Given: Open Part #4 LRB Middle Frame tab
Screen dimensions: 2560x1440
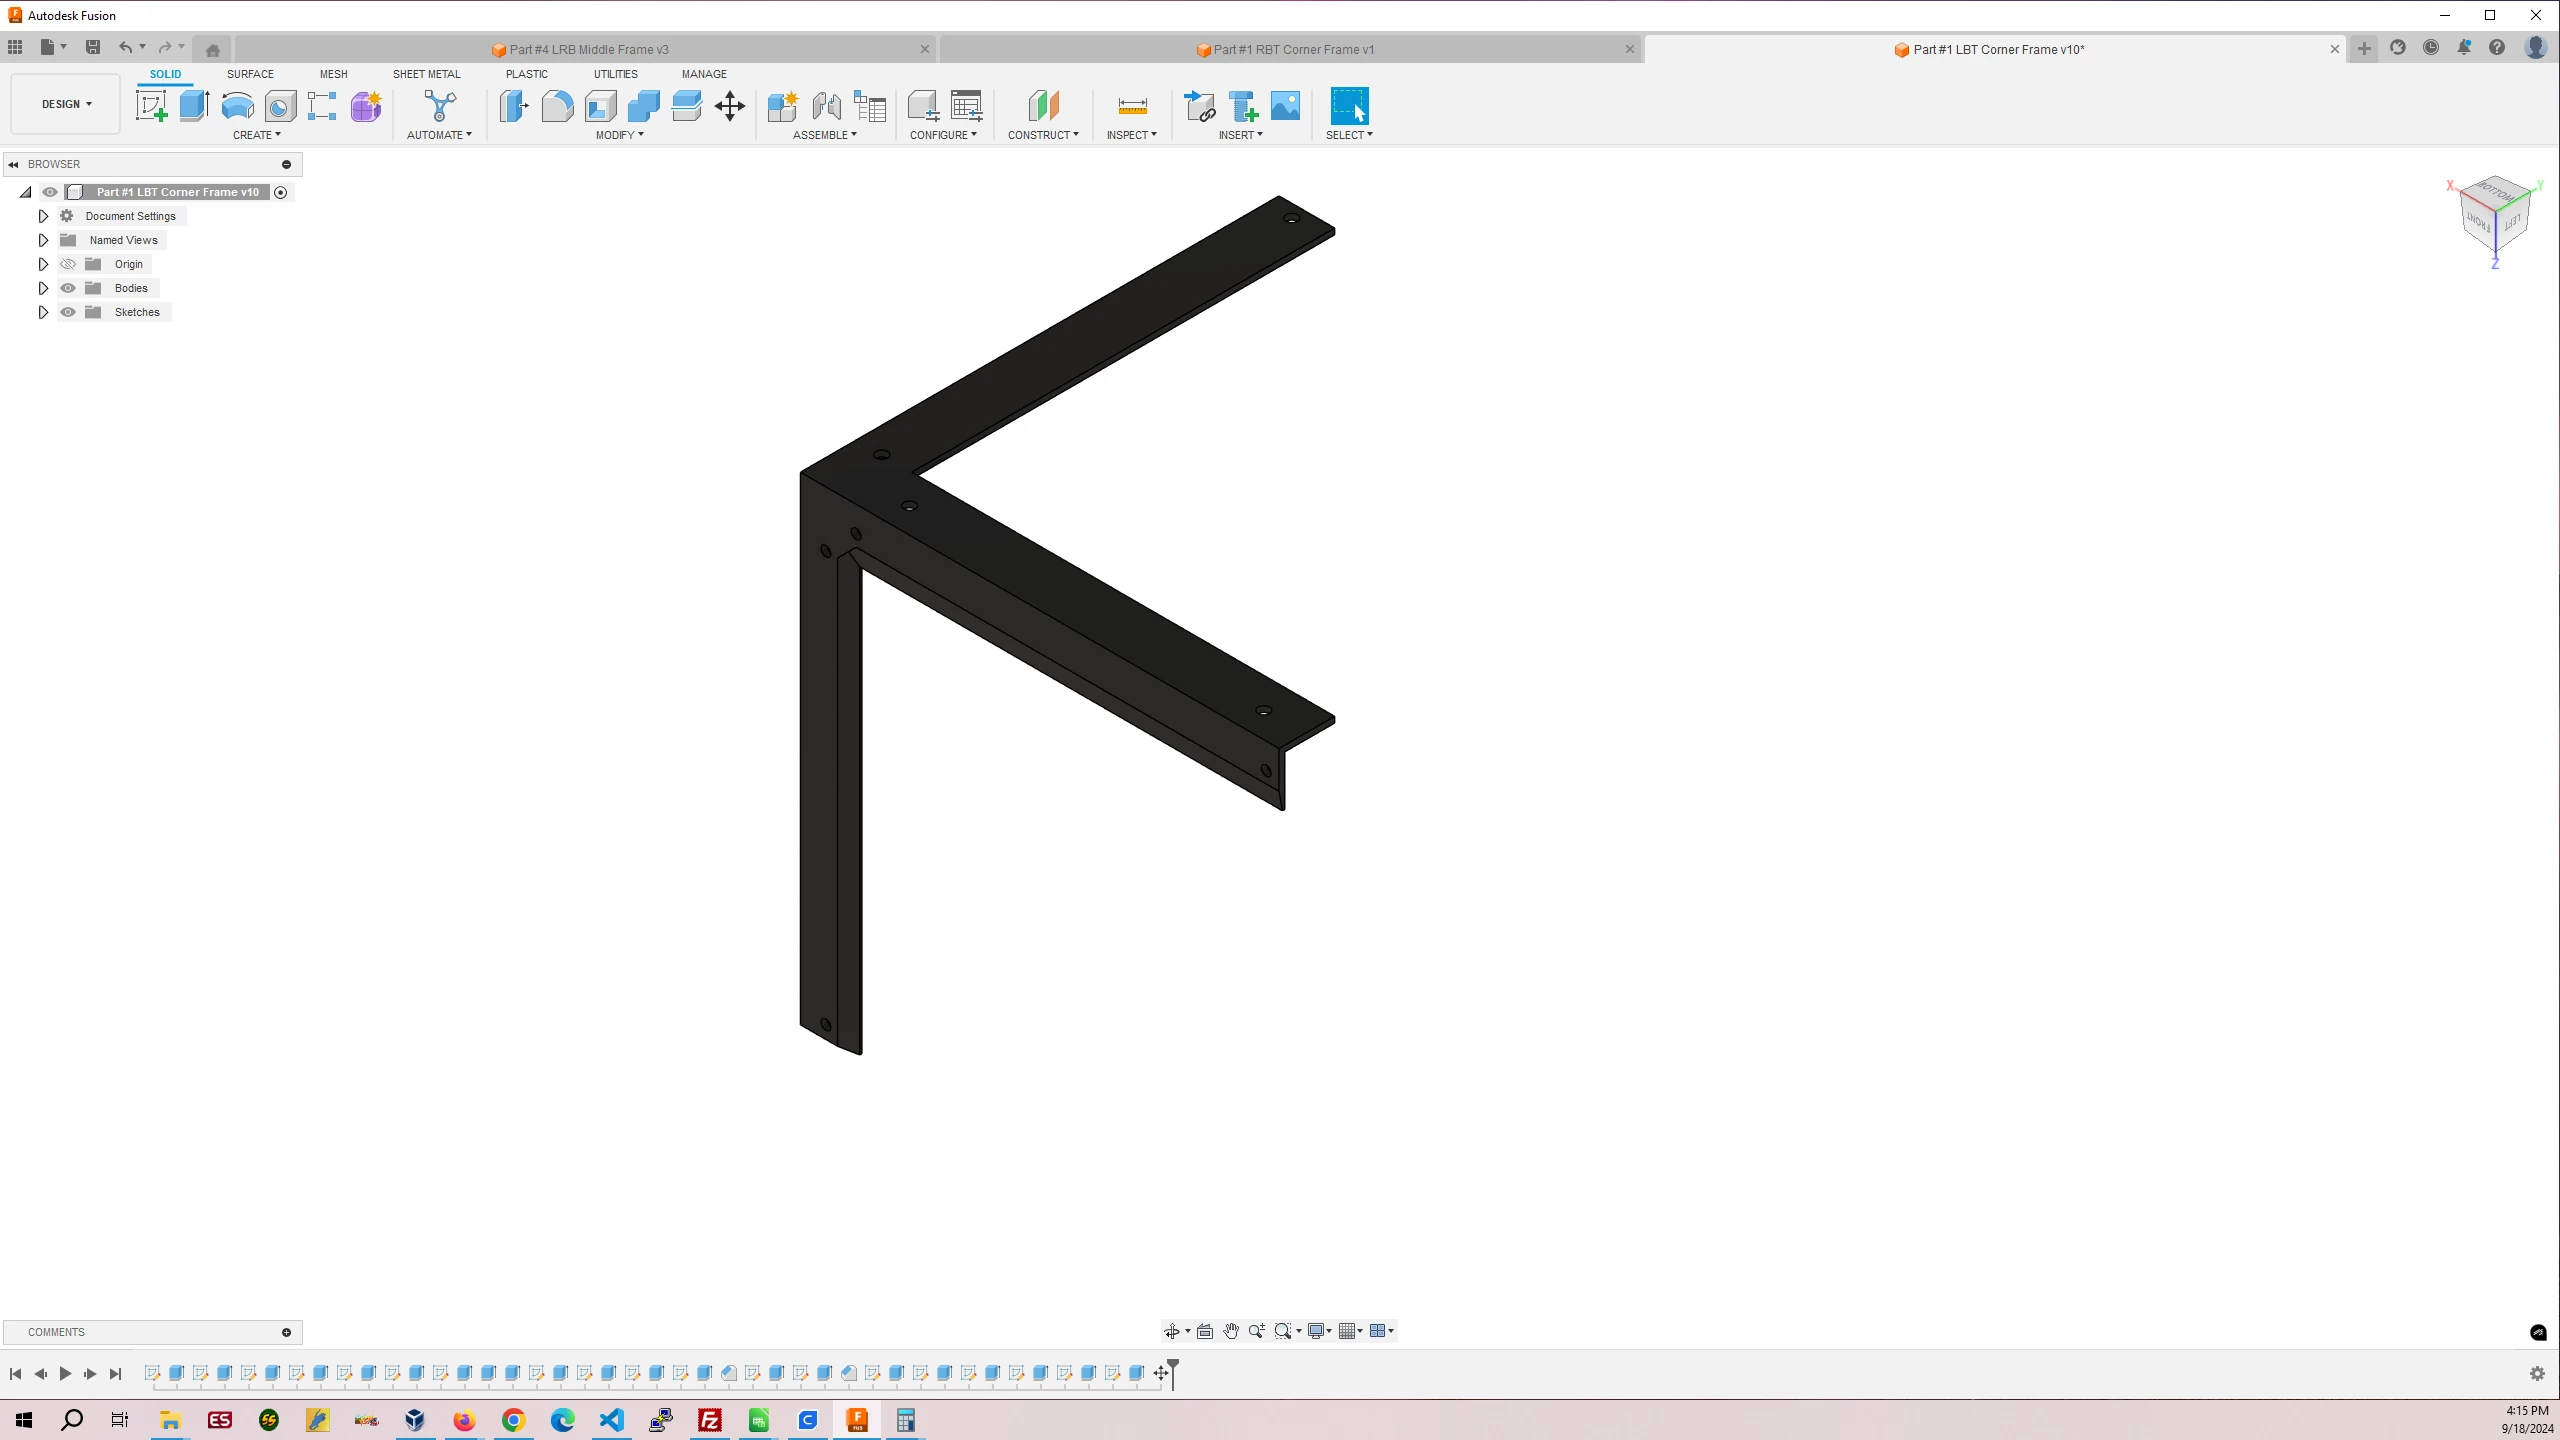Looking at the screenshot, I should (589, 47).
